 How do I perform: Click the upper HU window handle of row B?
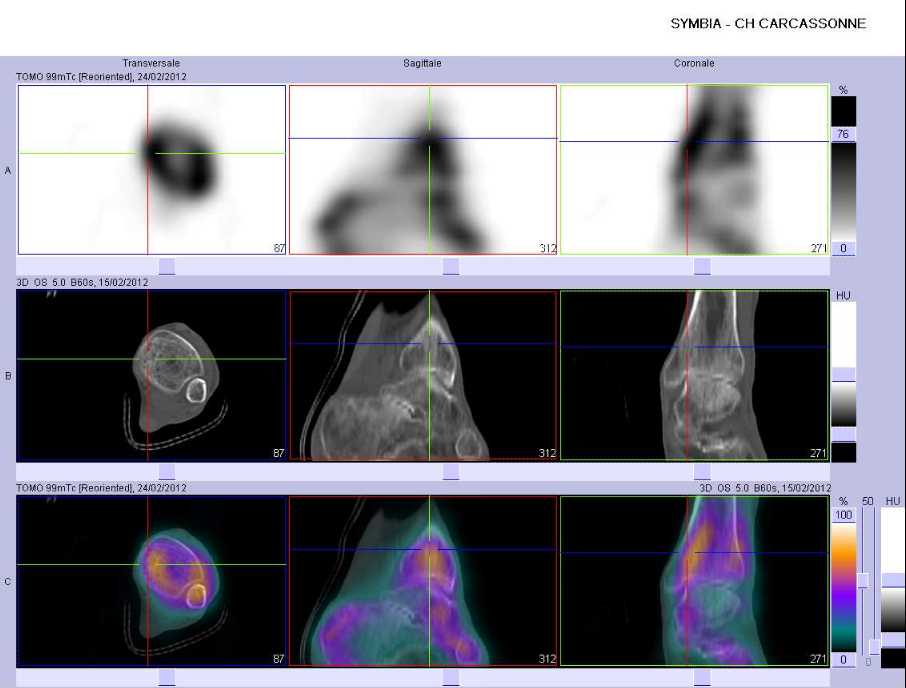(x=844, y=374)
